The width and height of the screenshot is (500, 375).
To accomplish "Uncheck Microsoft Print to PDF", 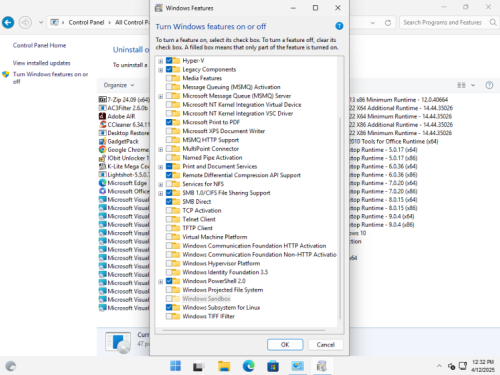I will [x=169, y=122].
